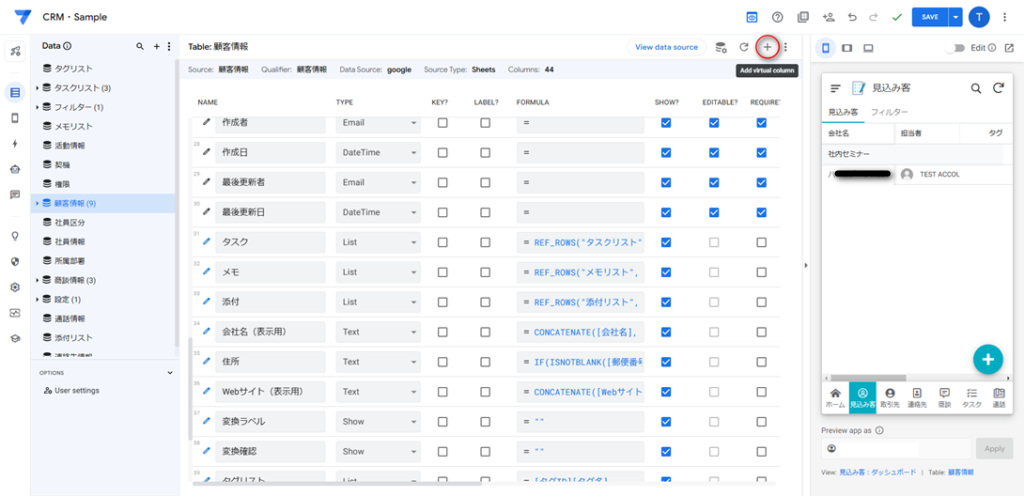
Task: Check the KEY? checkbox for 作成日
Action: click(442, 152)
